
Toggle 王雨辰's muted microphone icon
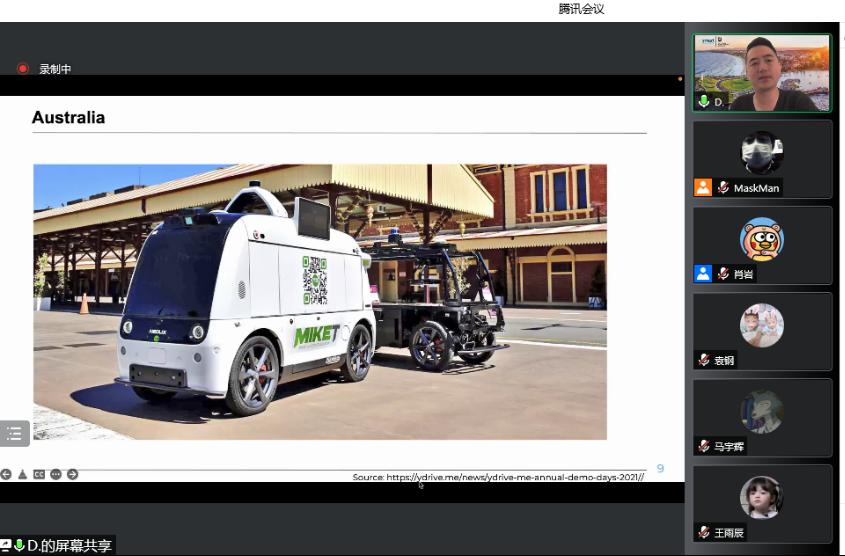coord(704,532)
